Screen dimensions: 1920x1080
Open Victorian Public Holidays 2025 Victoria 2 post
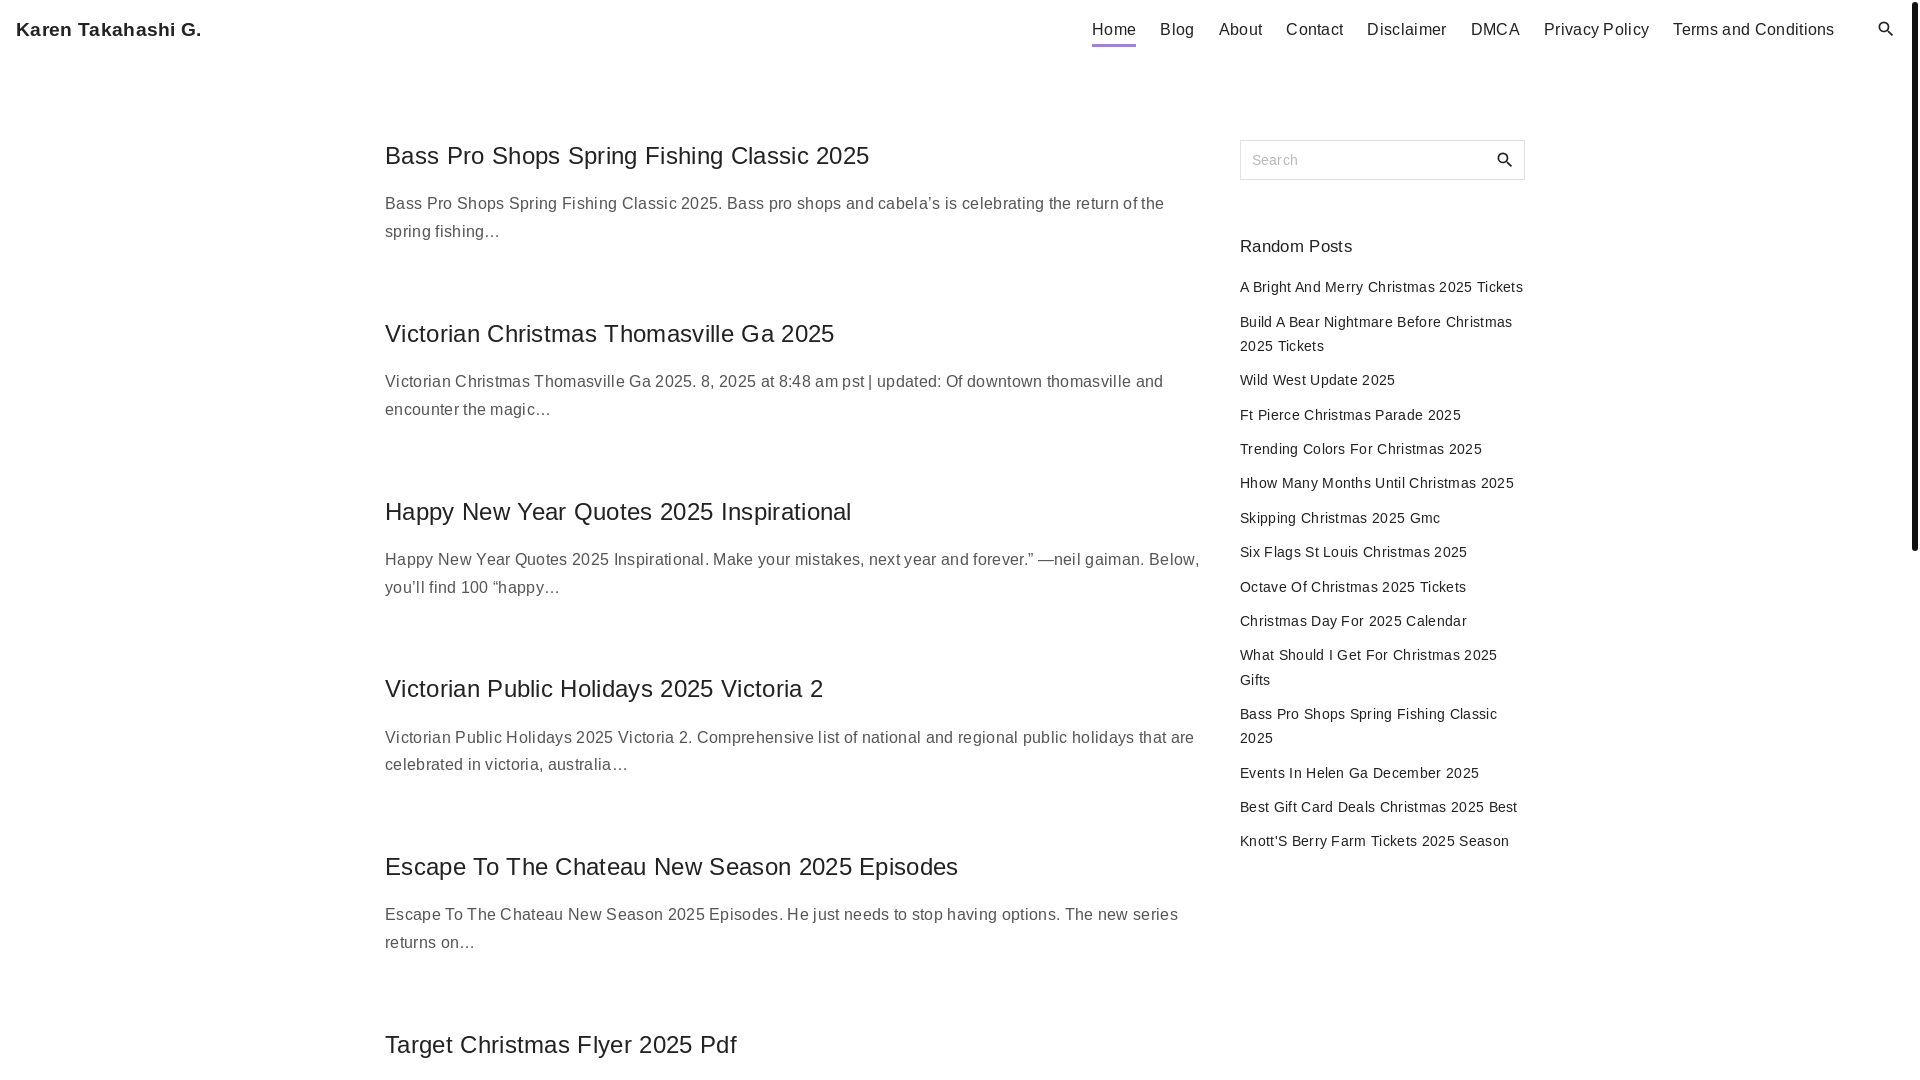coord(604,689)
